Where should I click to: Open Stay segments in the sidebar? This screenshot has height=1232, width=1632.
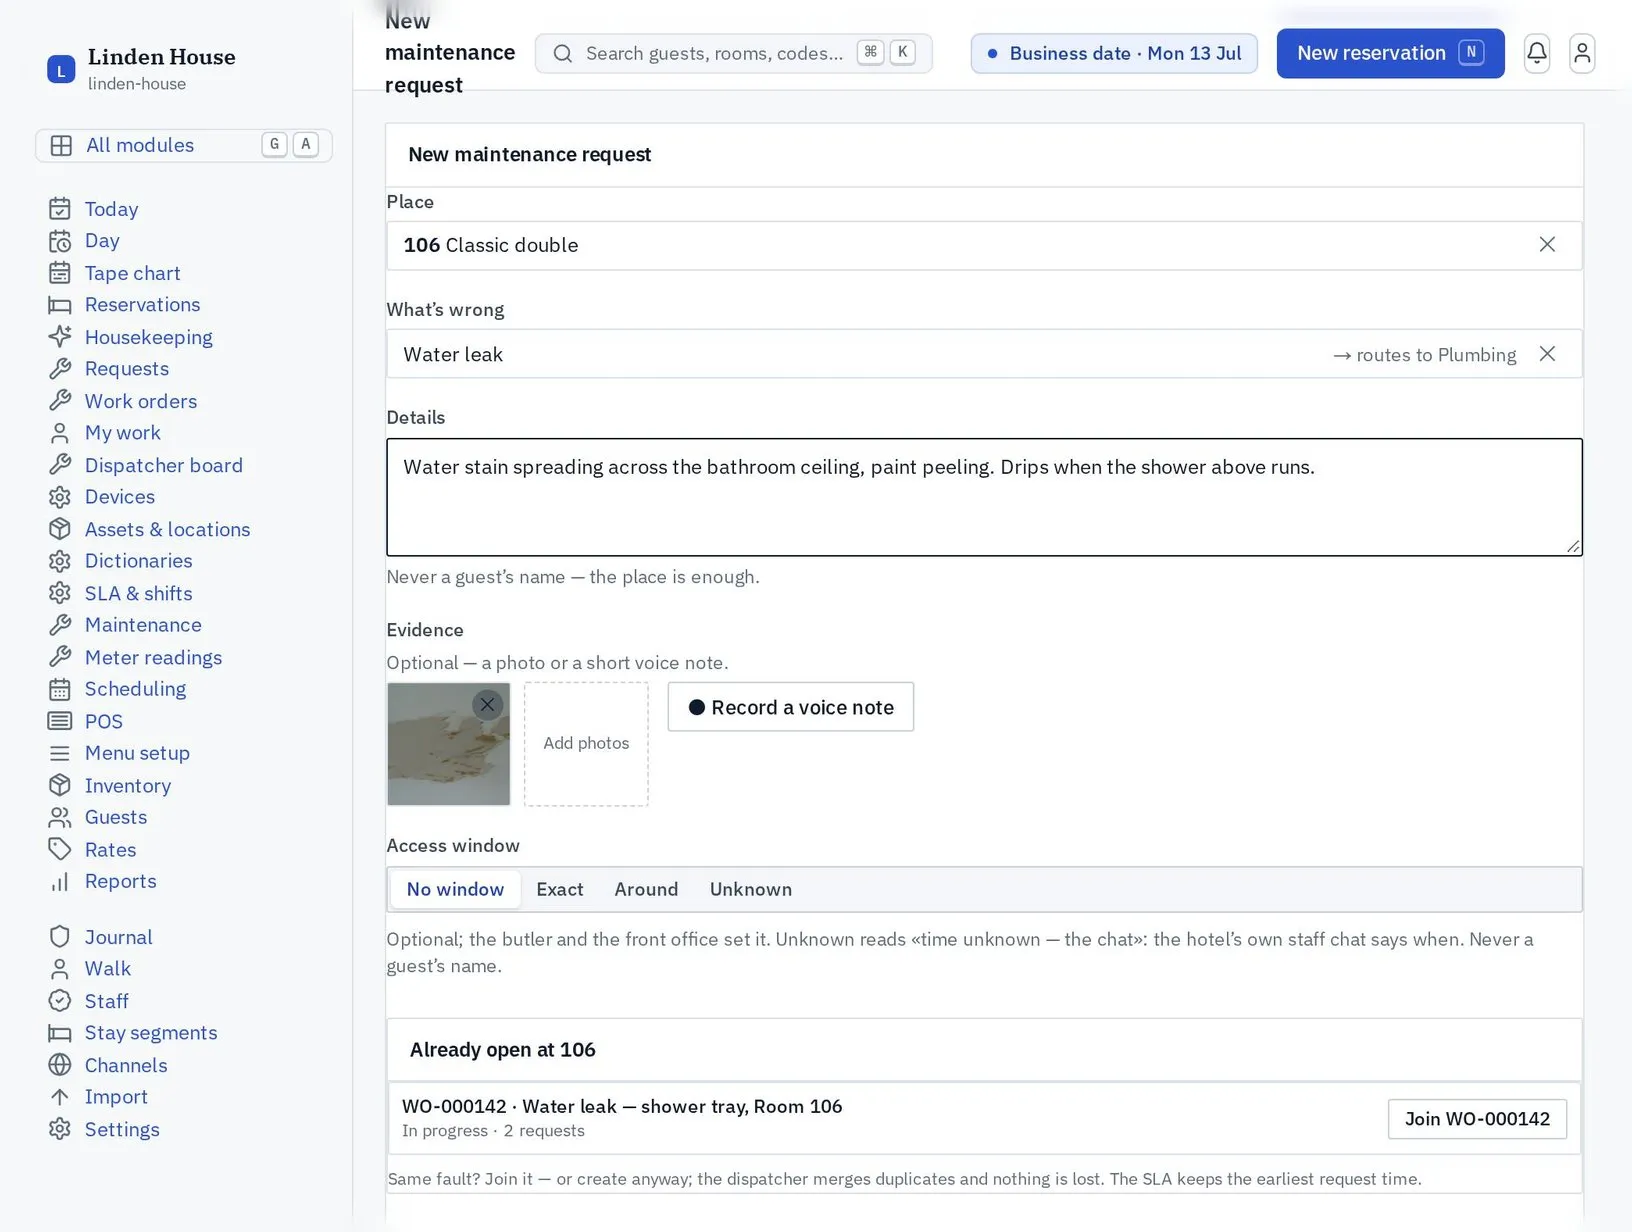[151, 1033]
